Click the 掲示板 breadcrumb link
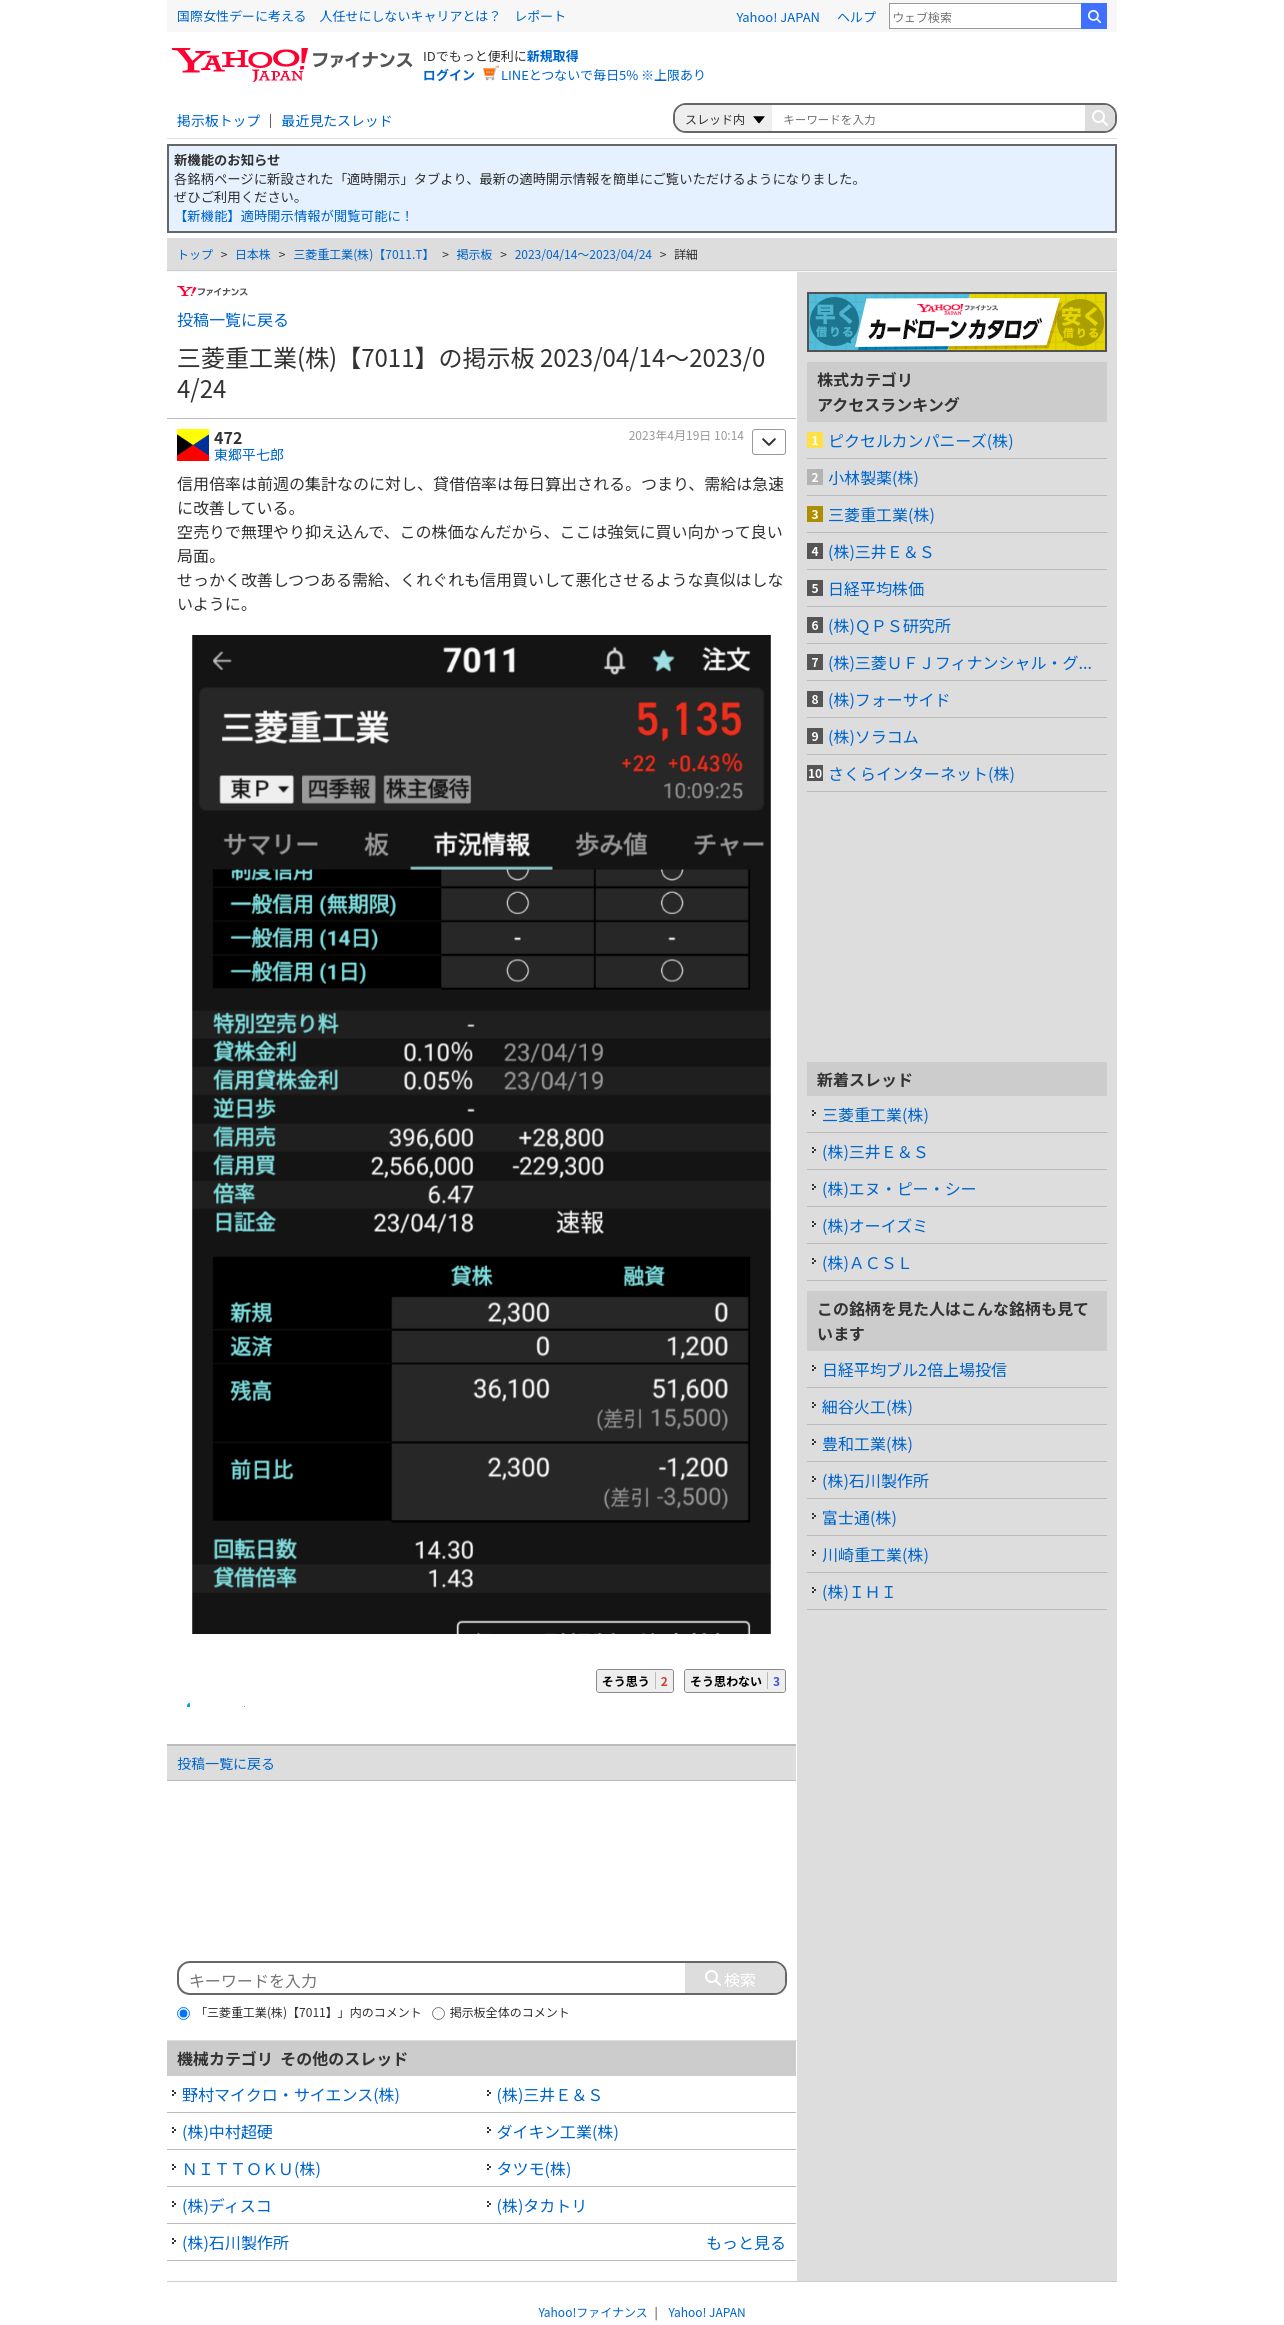1284x2325 pixels. tap(474, 255)
